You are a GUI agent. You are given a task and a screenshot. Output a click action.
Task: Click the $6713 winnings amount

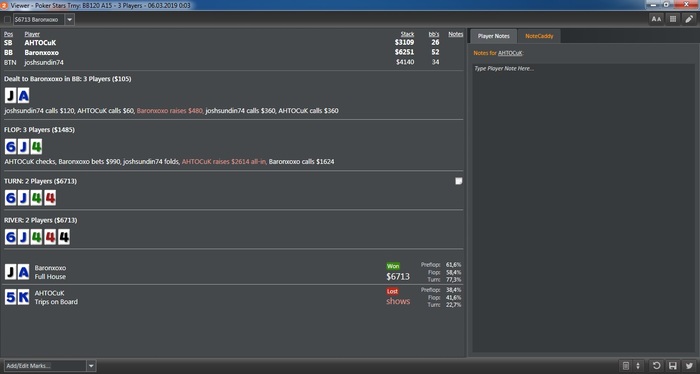tap(398, 277)
